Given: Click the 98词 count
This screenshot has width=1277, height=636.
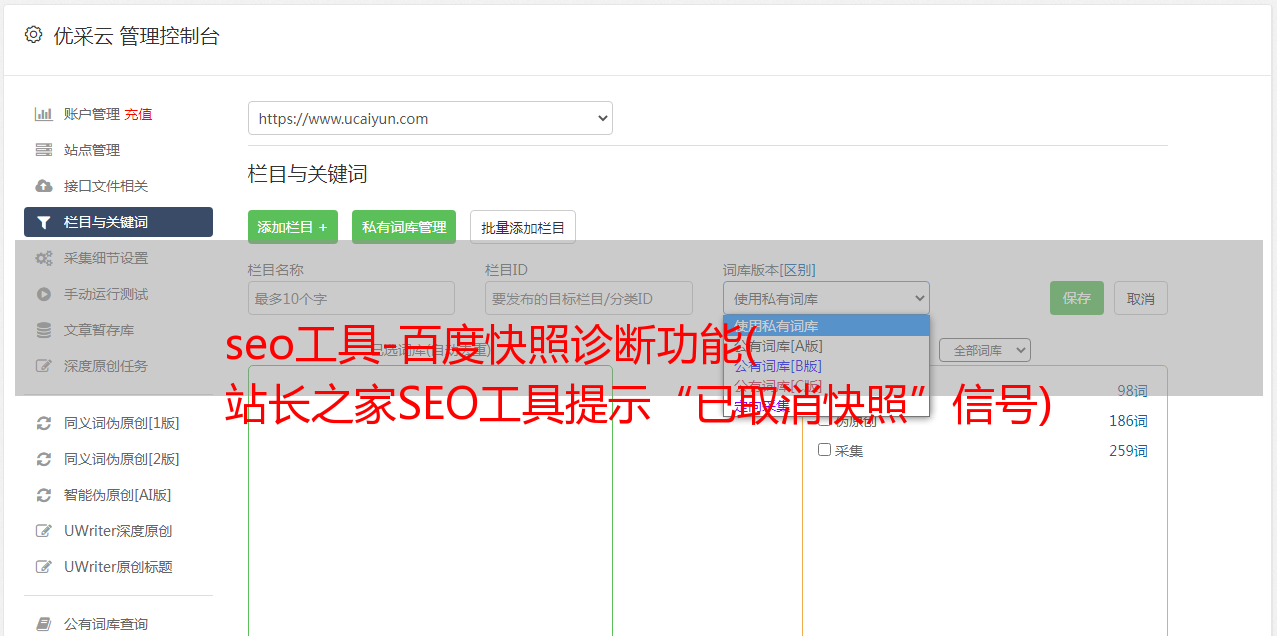Looking at the screenshot, I should tap(1132, 391).
